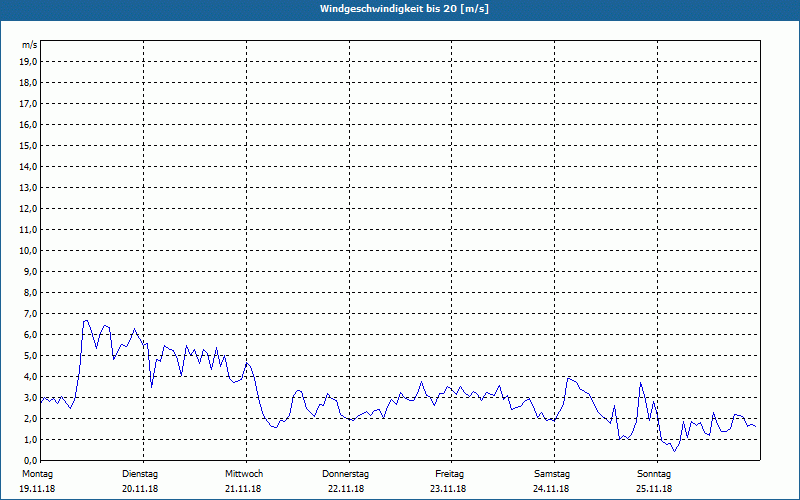Viewport: 800px width, 500px height.
Task: Select the date label 20.11.18
Action: [x=140, y=489]
